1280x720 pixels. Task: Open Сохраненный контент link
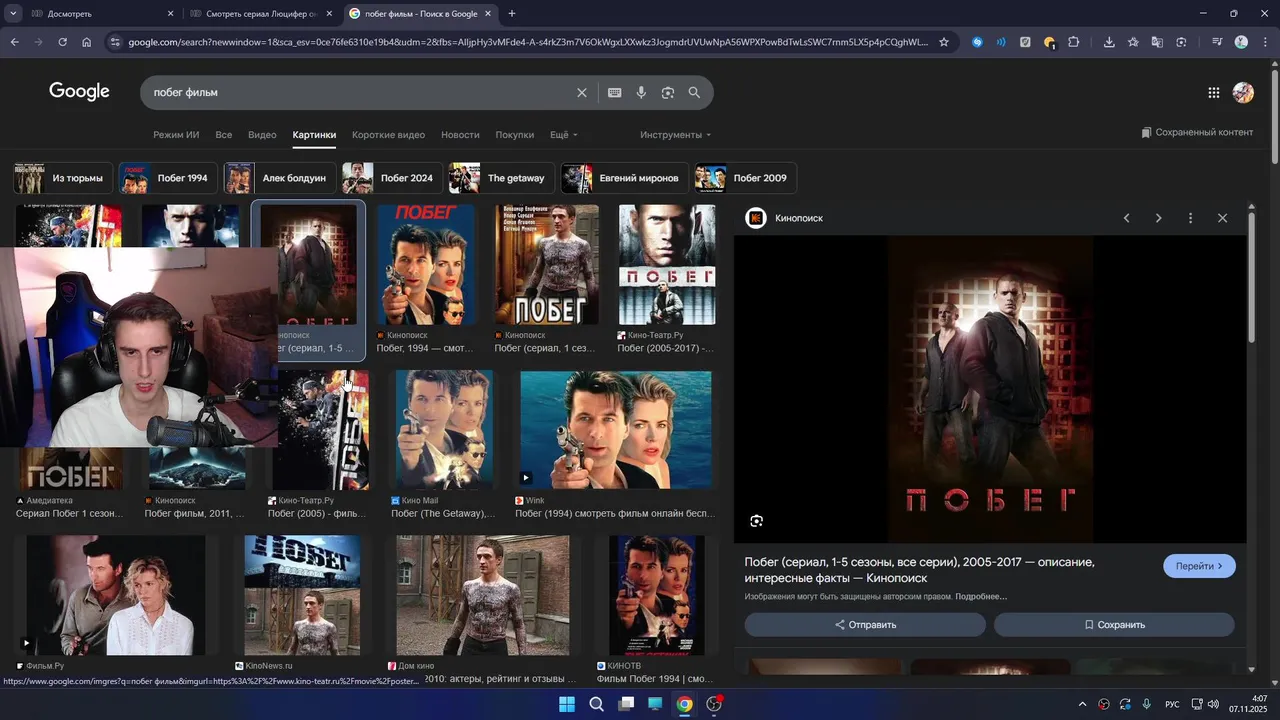click(x=1197, y=133)
